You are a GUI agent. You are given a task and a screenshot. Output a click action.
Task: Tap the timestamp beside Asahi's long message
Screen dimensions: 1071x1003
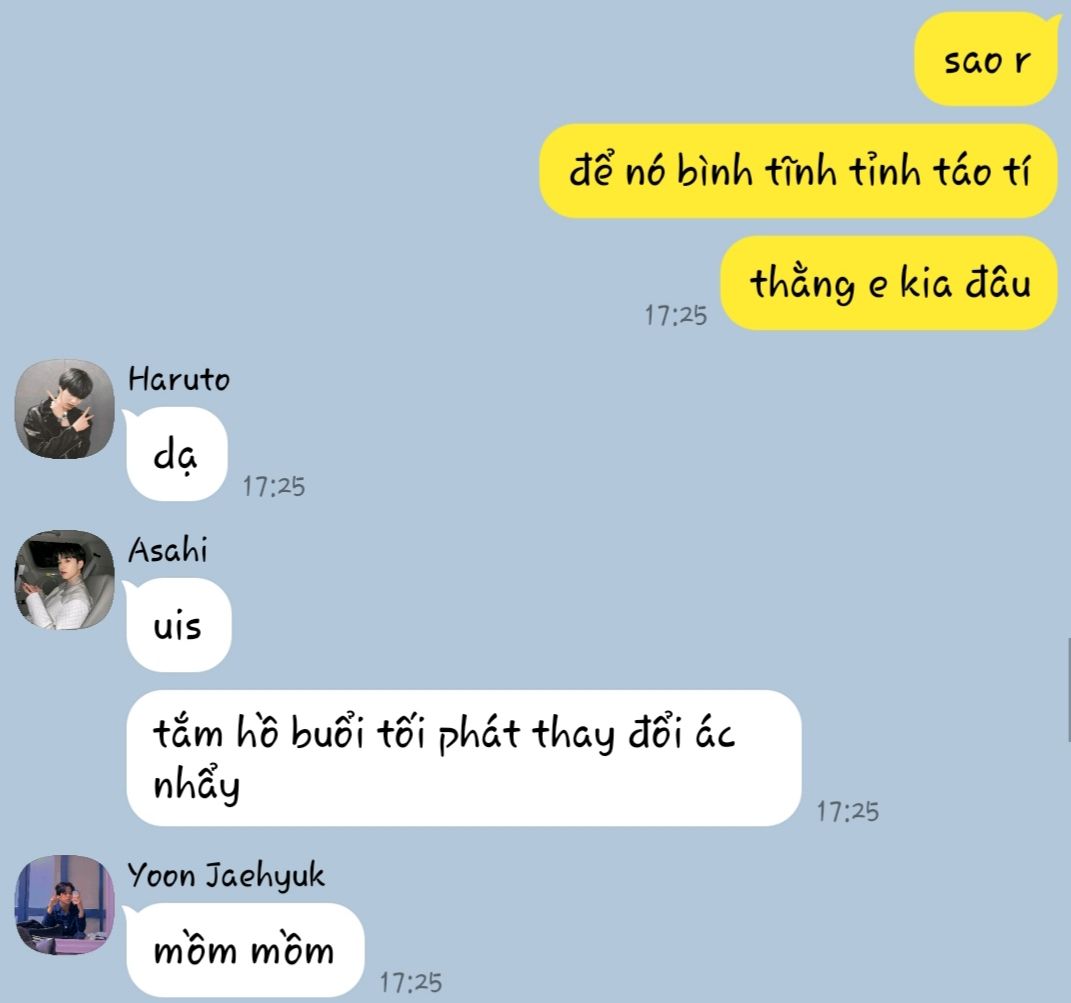[848, 812]
